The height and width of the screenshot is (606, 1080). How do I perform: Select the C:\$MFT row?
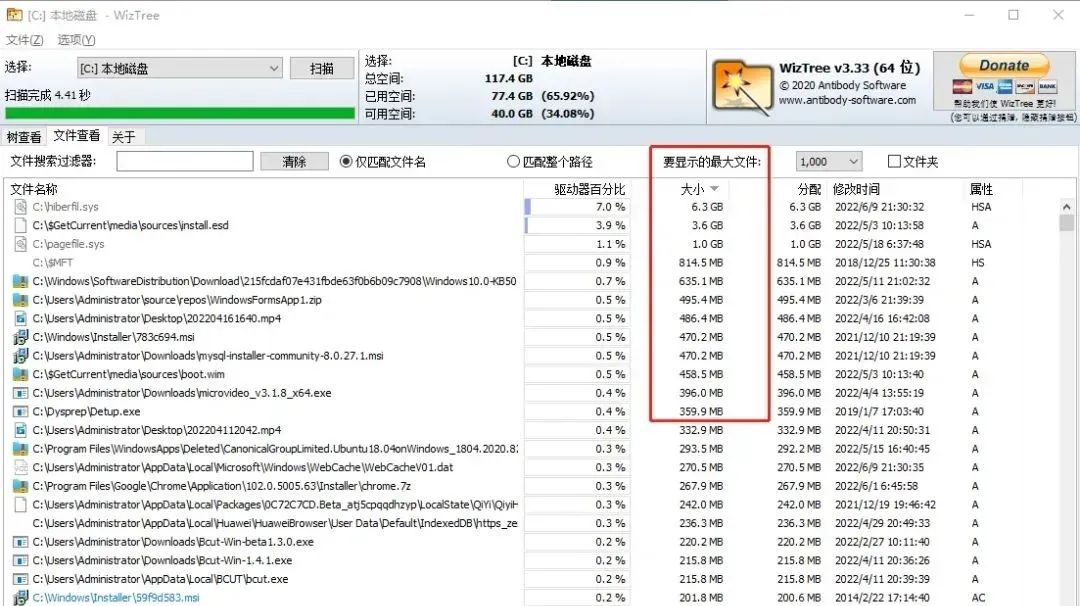[x=530, y=262]
